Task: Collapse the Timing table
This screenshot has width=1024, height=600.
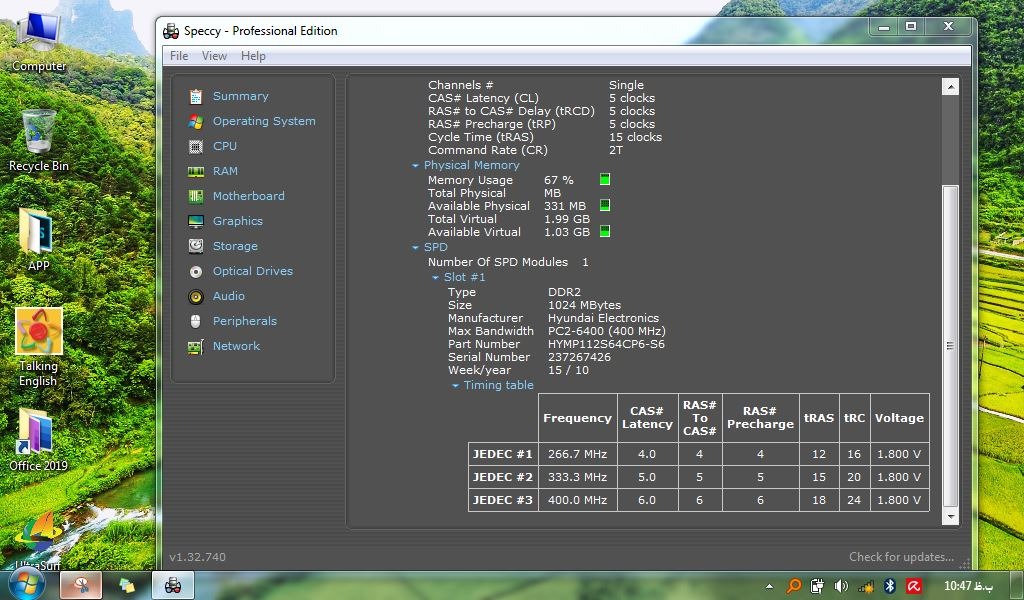Action: click(456, 386)
